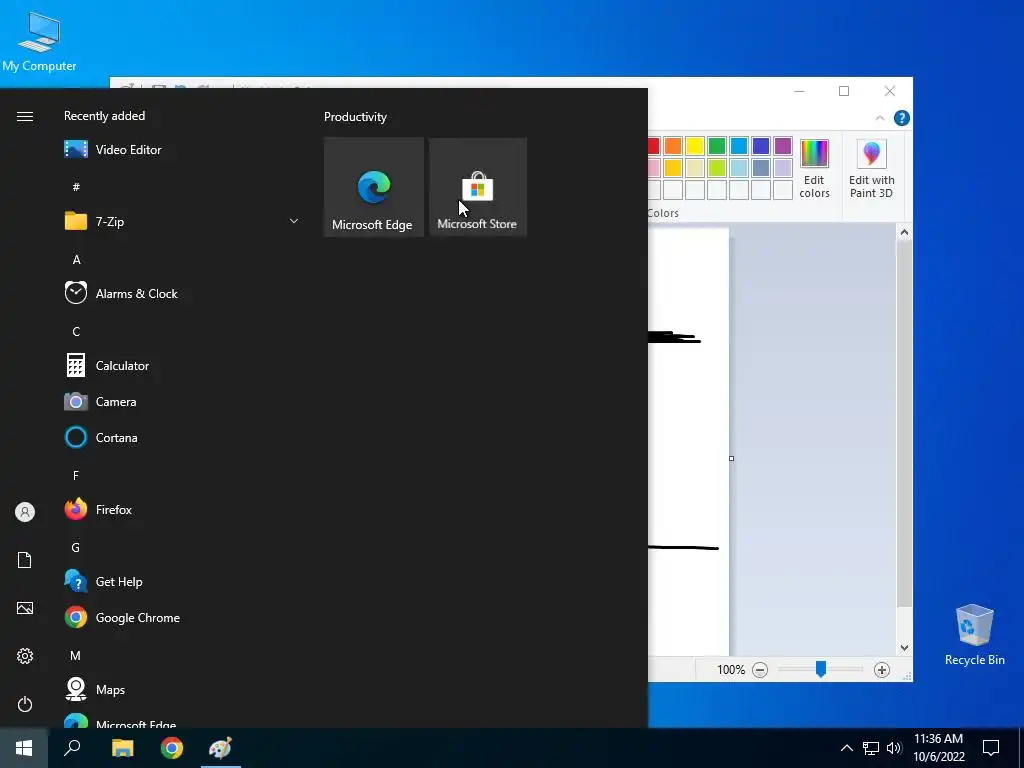Expand the 7-Zip folder chevron
This screenshot has width=1024, height=768.
294,221
